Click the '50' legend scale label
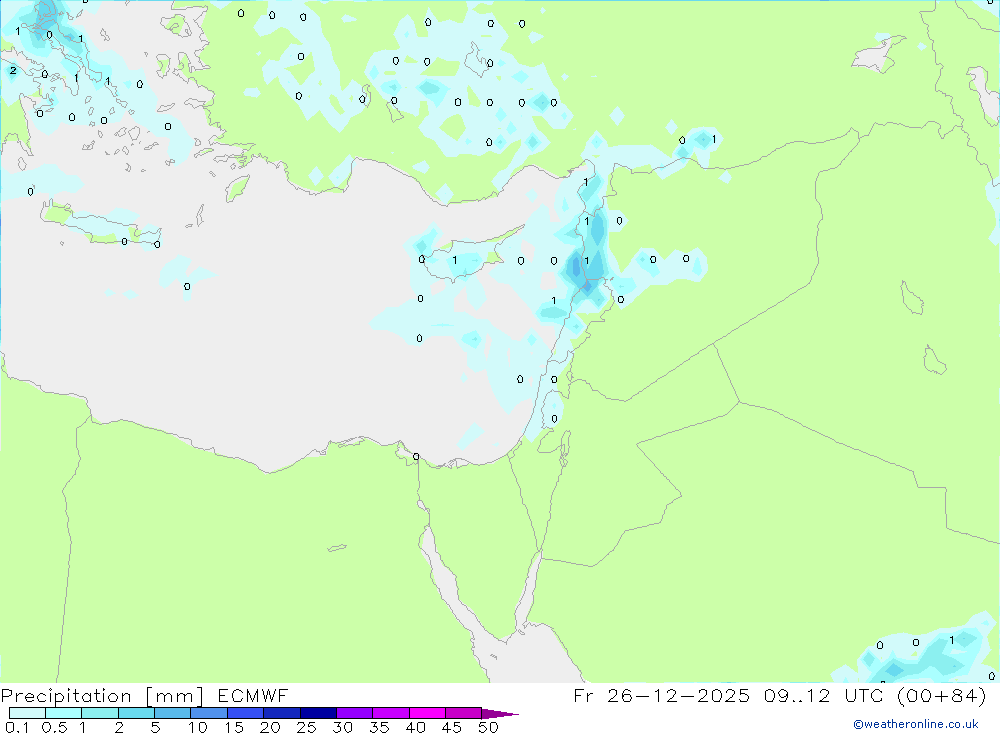Image resolution: width=1000 pixels, height=733 pixels. pos(488,727)
